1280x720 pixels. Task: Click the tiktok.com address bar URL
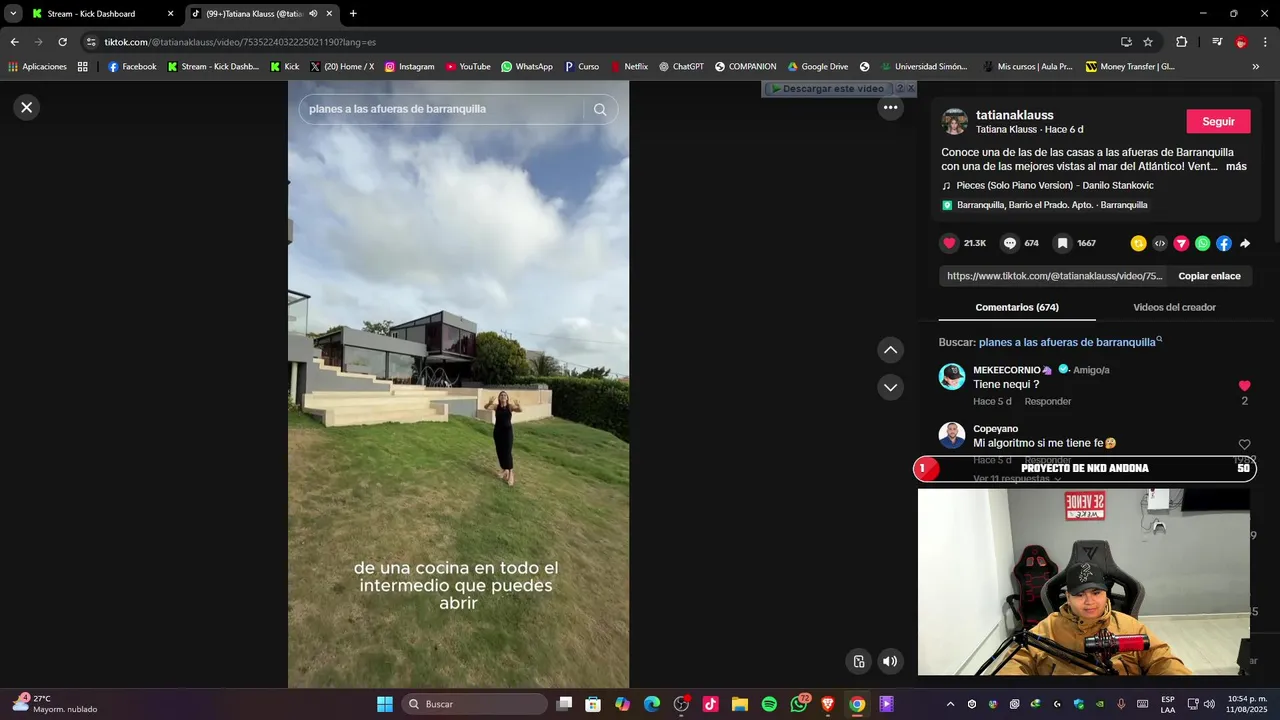tap(240, 42)
